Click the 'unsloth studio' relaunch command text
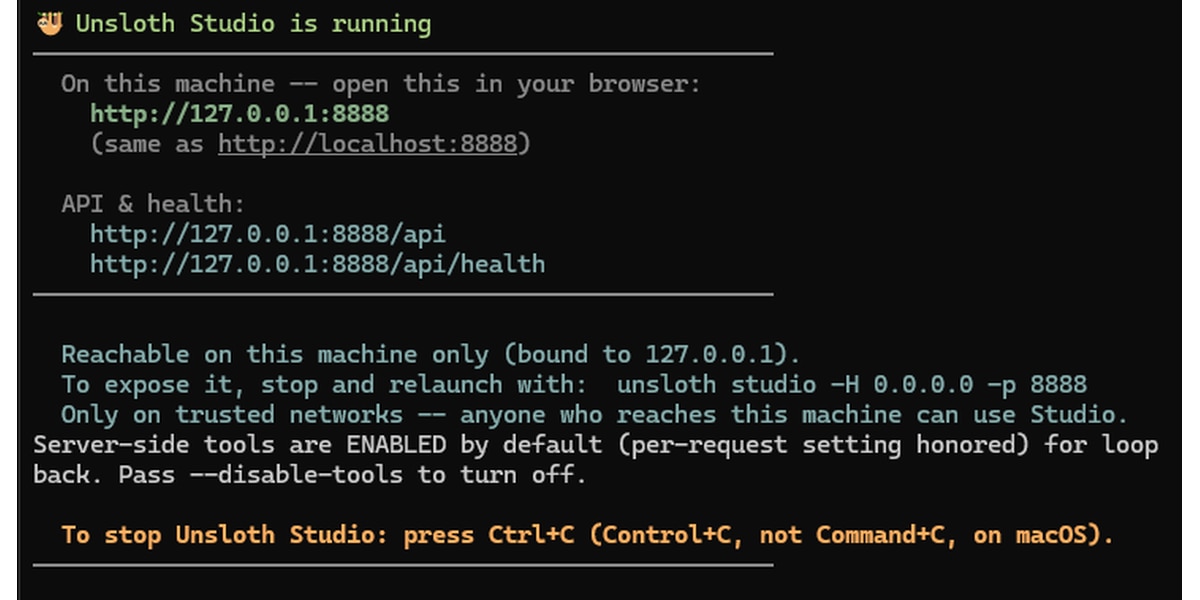 point(716,384)
